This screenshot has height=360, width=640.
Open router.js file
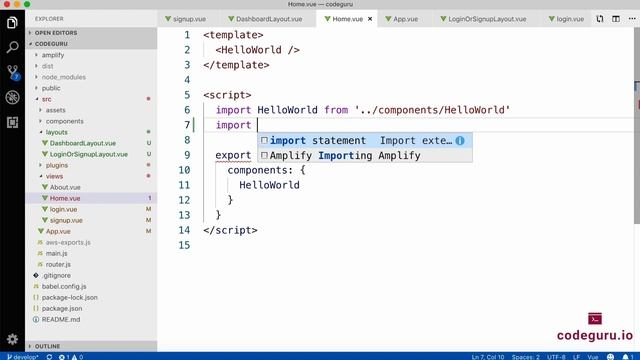[91, 264]
